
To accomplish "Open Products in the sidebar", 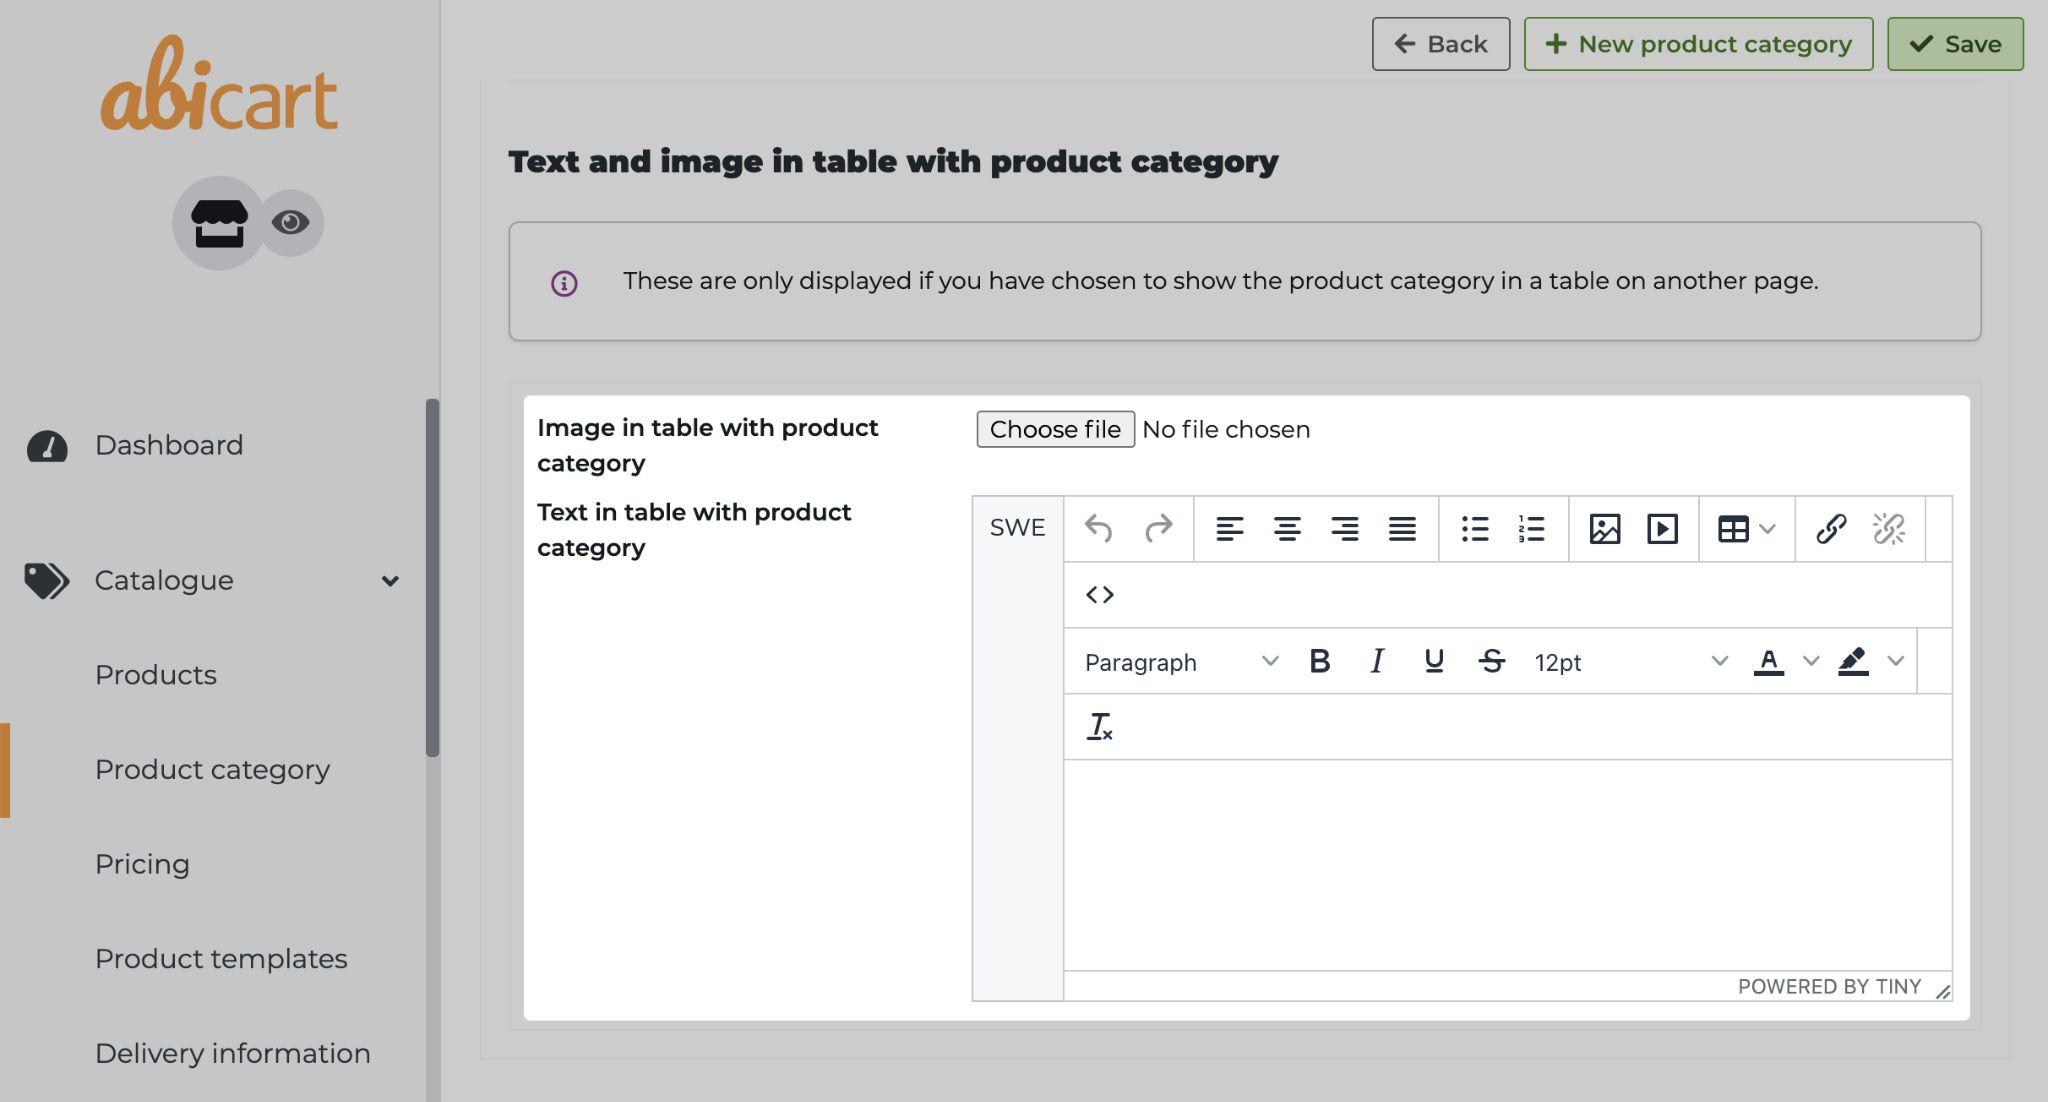I will pyautogui.click(x=156, y=675).
